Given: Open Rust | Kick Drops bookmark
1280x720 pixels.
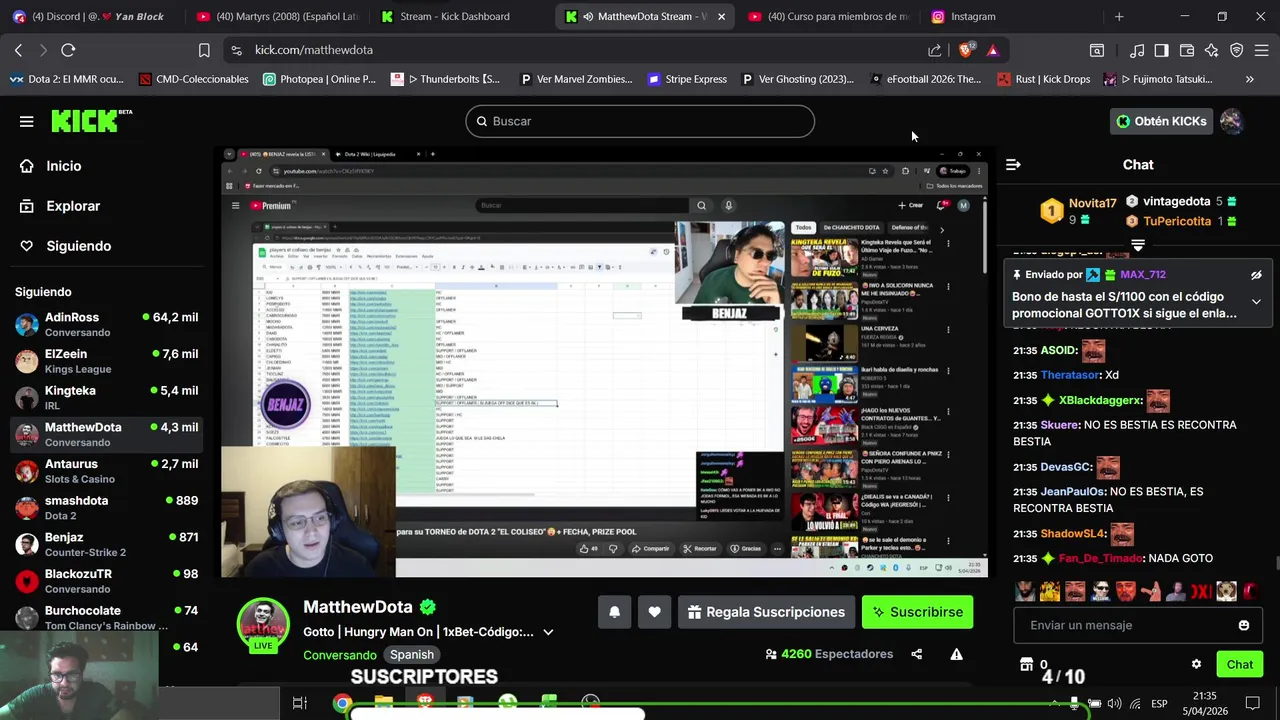Looking at the screenshot, I should coord(1044,79).
